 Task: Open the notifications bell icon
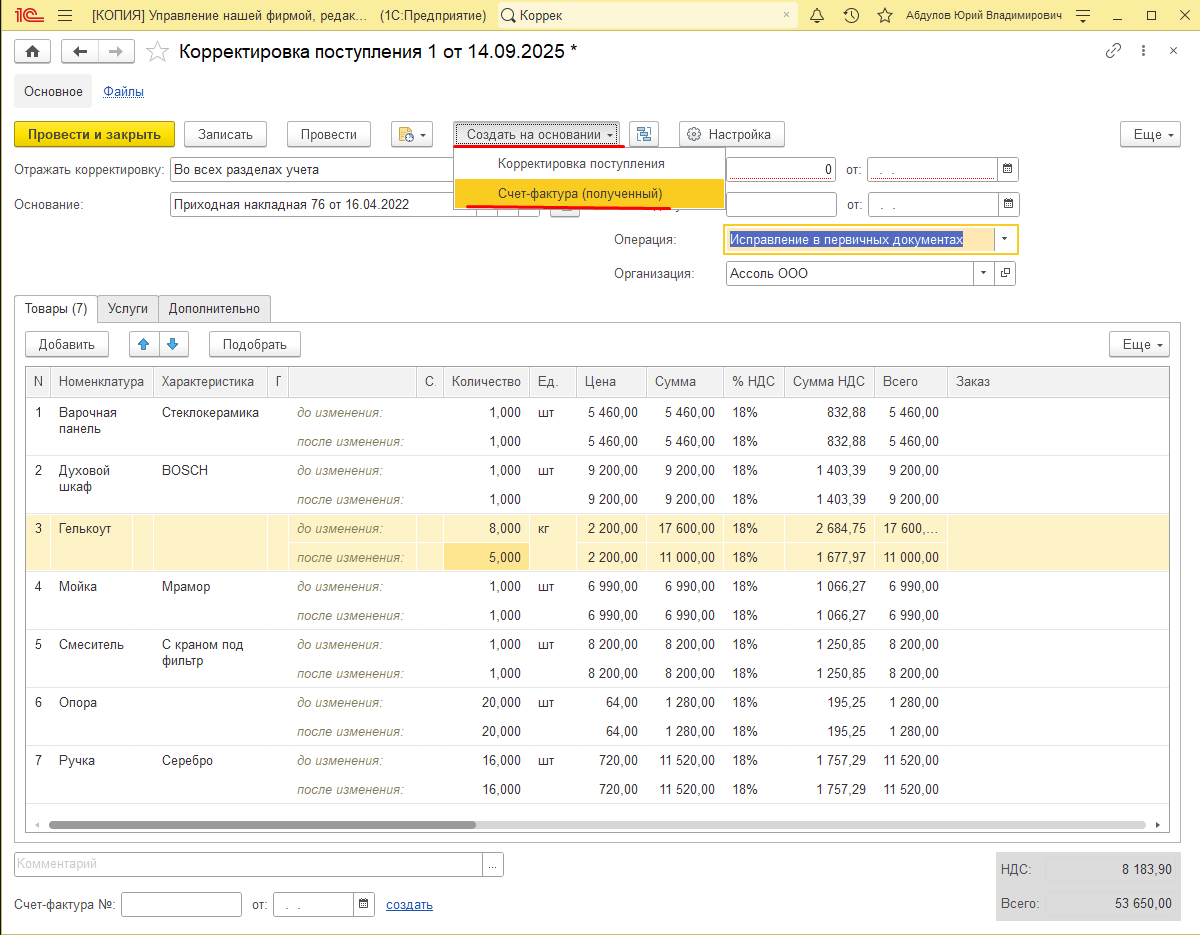[817, 16]
